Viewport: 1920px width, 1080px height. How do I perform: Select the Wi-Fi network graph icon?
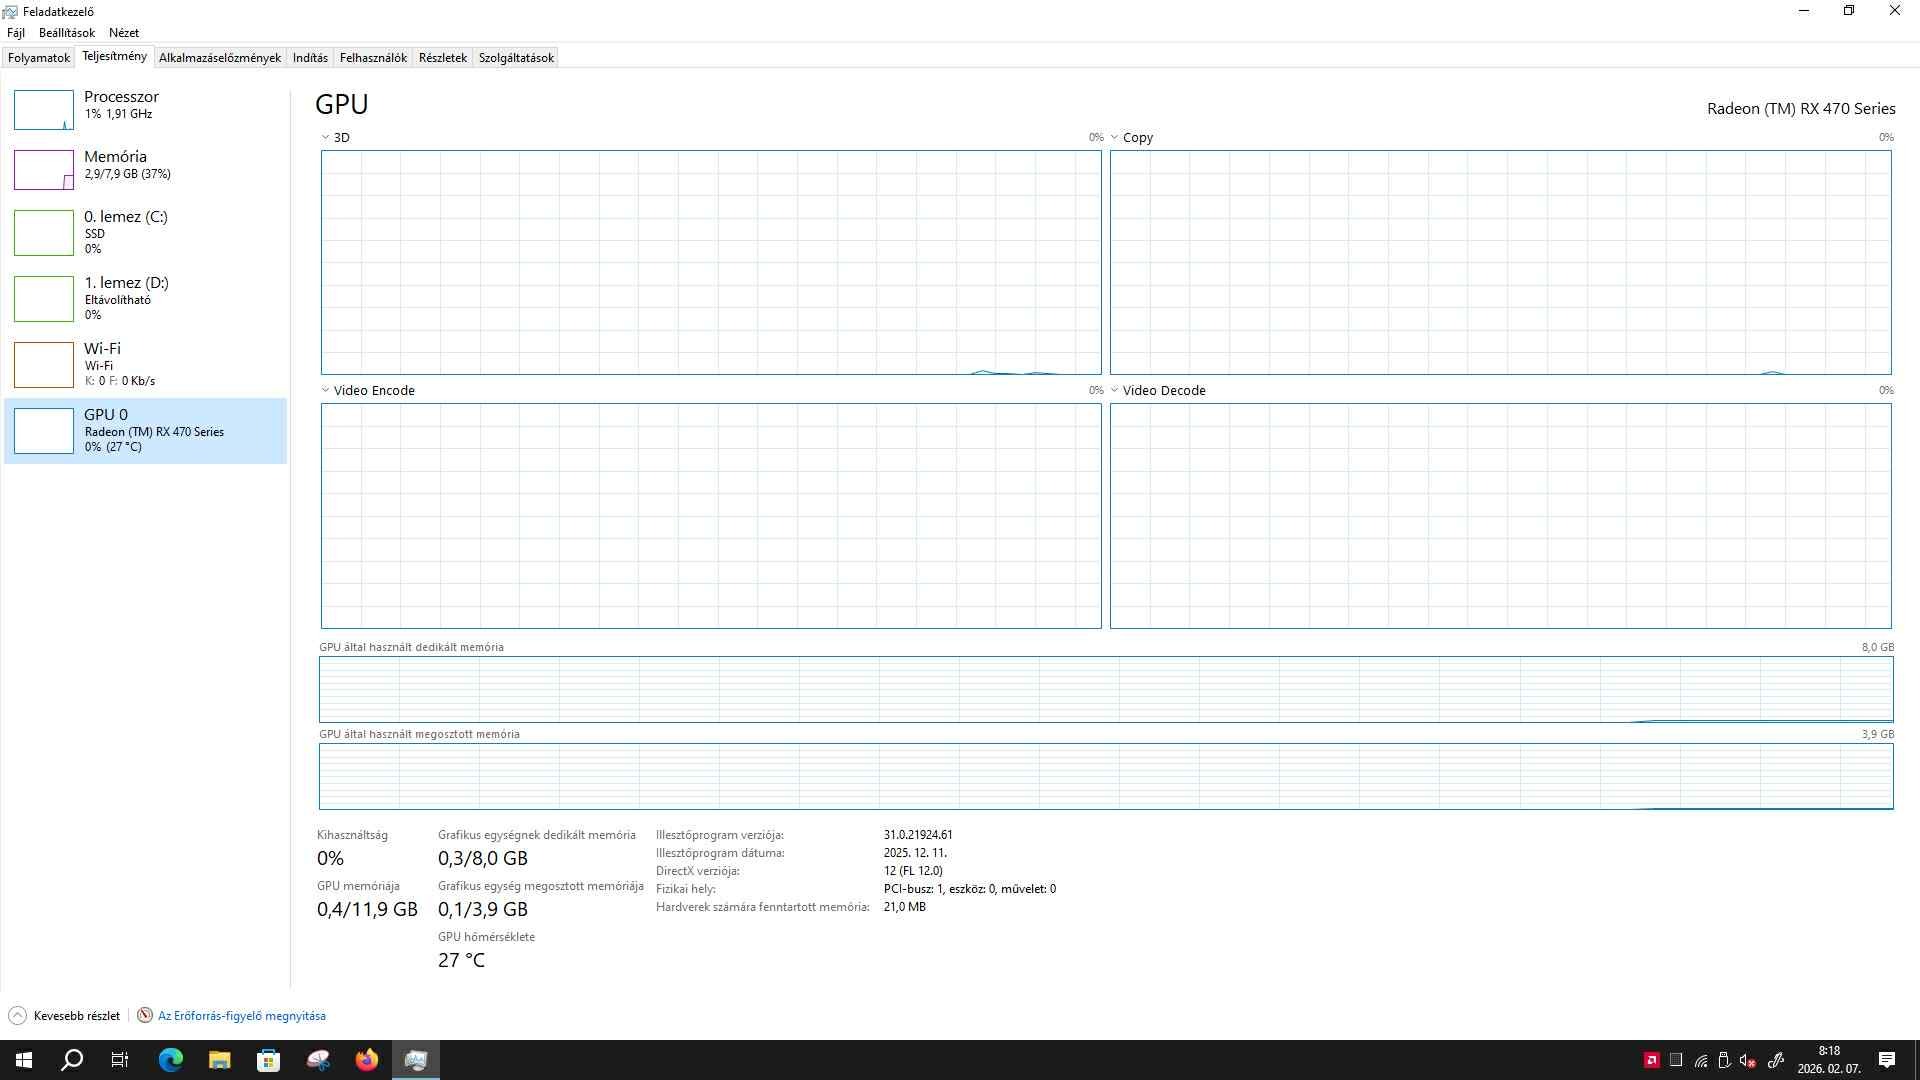point(44,365)
